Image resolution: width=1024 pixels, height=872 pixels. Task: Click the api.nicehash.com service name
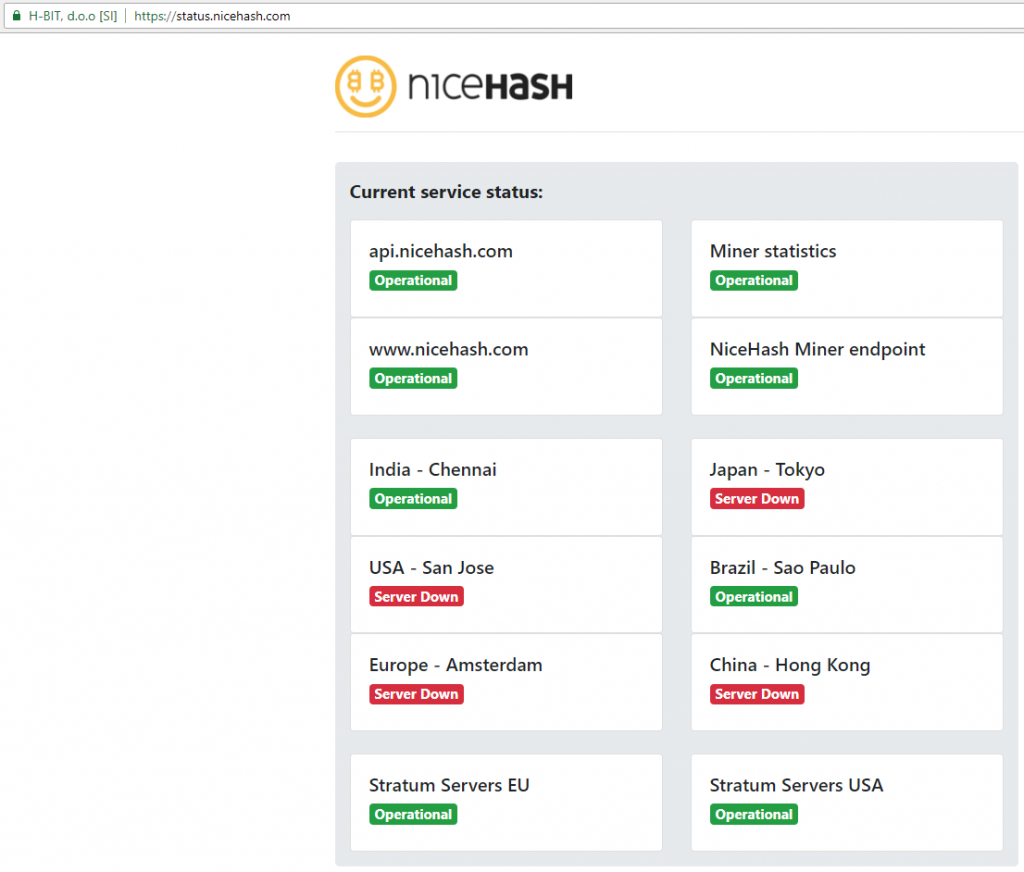(441, 251)
